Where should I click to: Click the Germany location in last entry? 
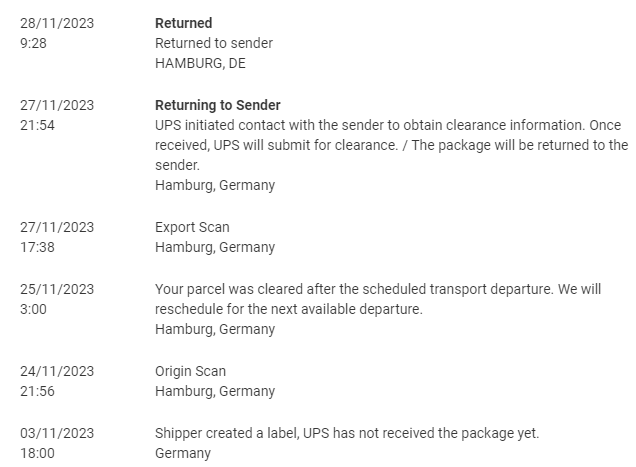click(x=183, y=453)
